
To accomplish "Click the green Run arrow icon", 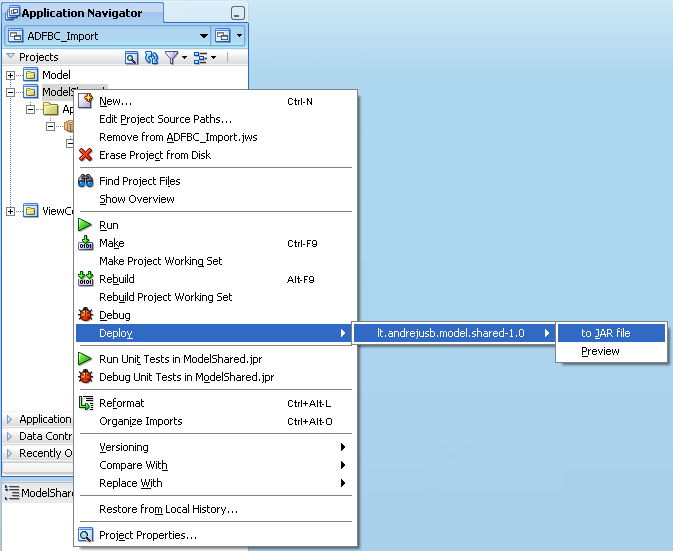I will [85, 225].
